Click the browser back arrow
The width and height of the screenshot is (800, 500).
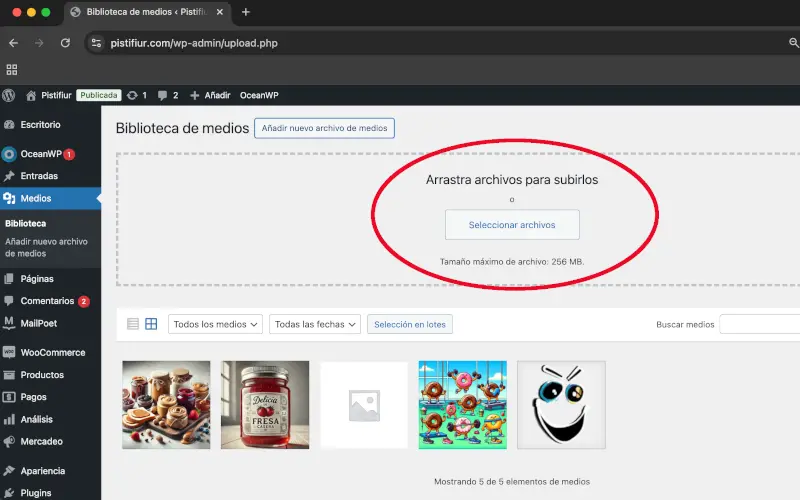pyautogui.click(x=13, y=43)
